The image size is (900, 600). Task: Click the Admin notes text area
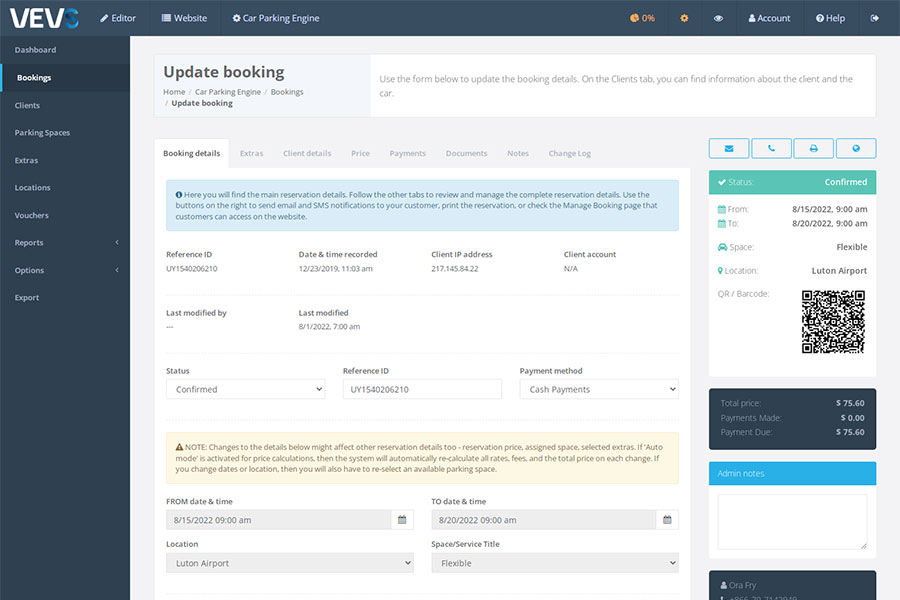pyautogui.click(x=792, y=522)
